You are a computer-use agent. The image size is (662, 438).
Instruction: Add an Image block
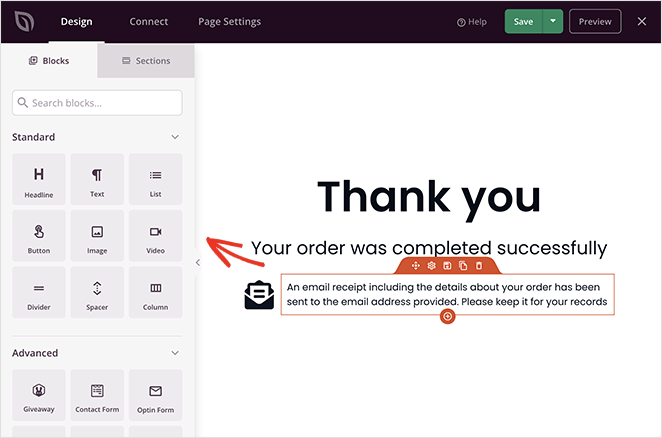click(x=97, y=236)
